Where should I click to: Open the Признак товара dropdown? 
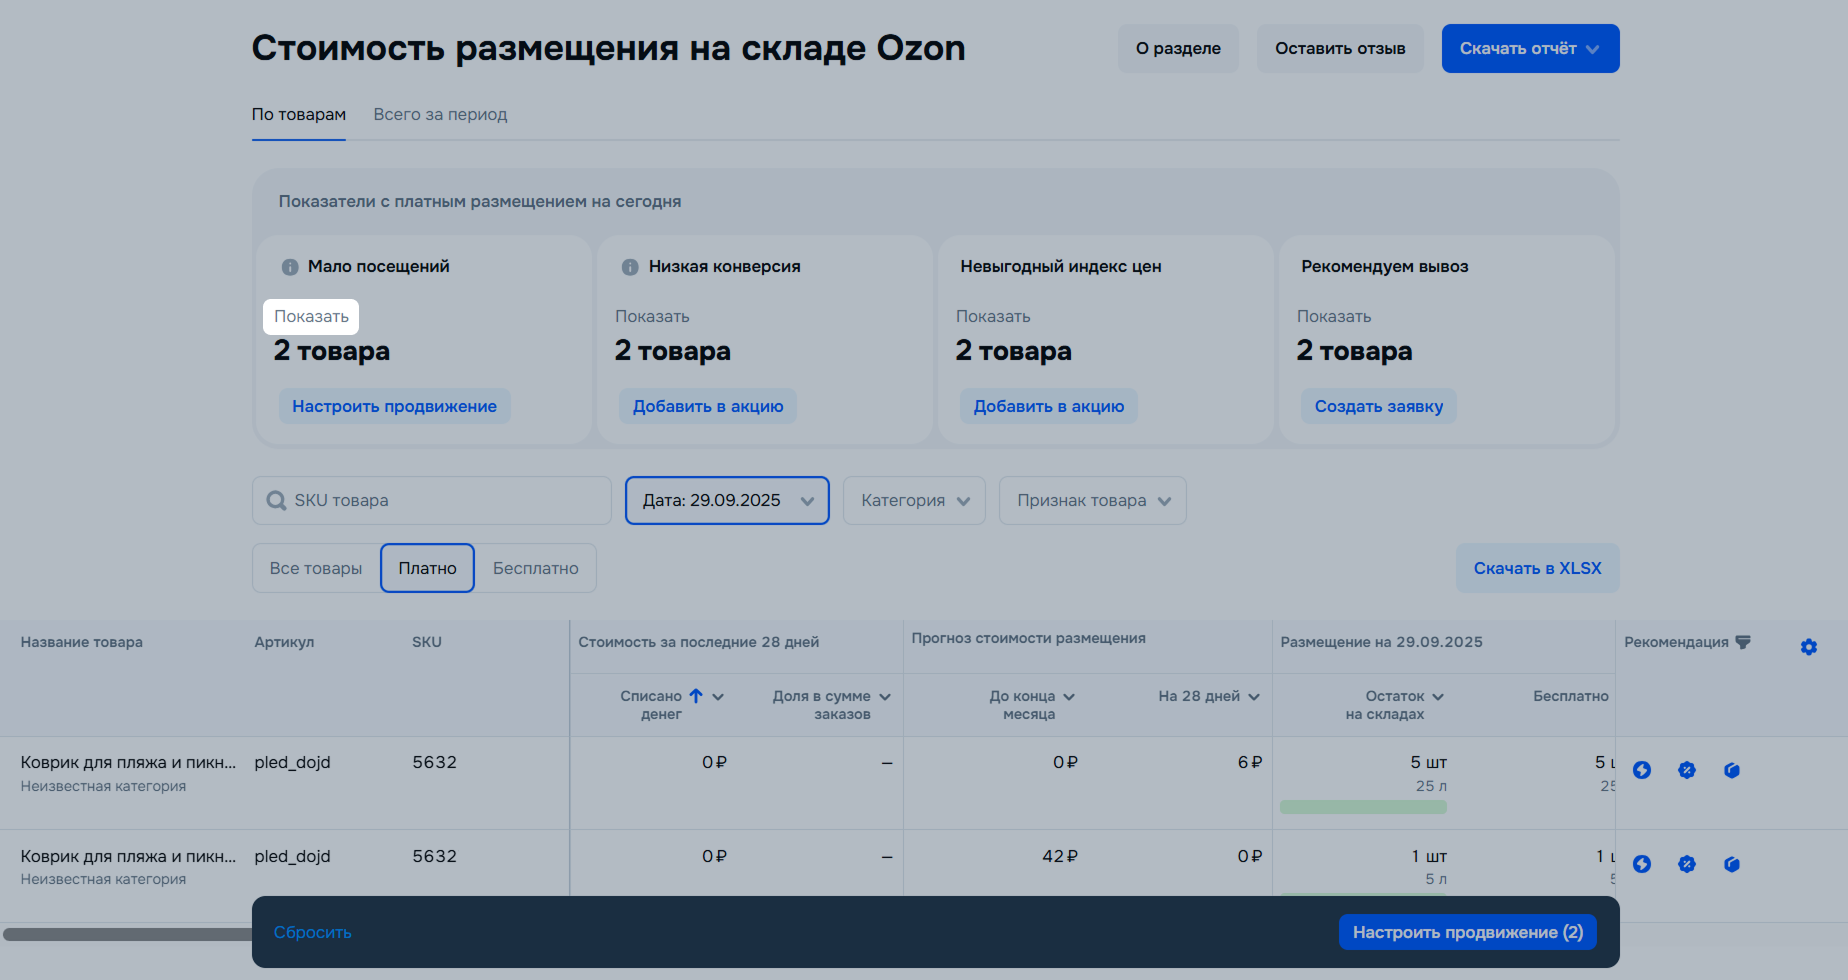click(x=1092, y=500)
